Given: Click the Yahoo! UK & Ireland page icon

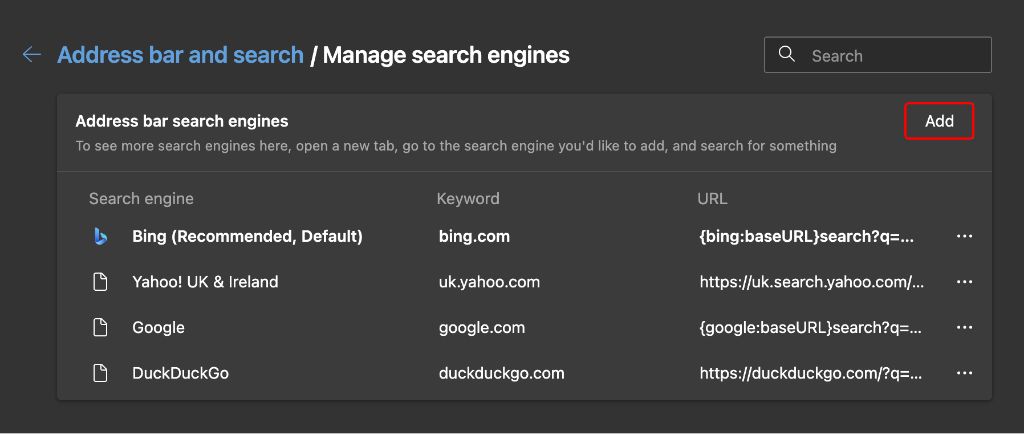Looking at the screenshot, I should (100, 282).
